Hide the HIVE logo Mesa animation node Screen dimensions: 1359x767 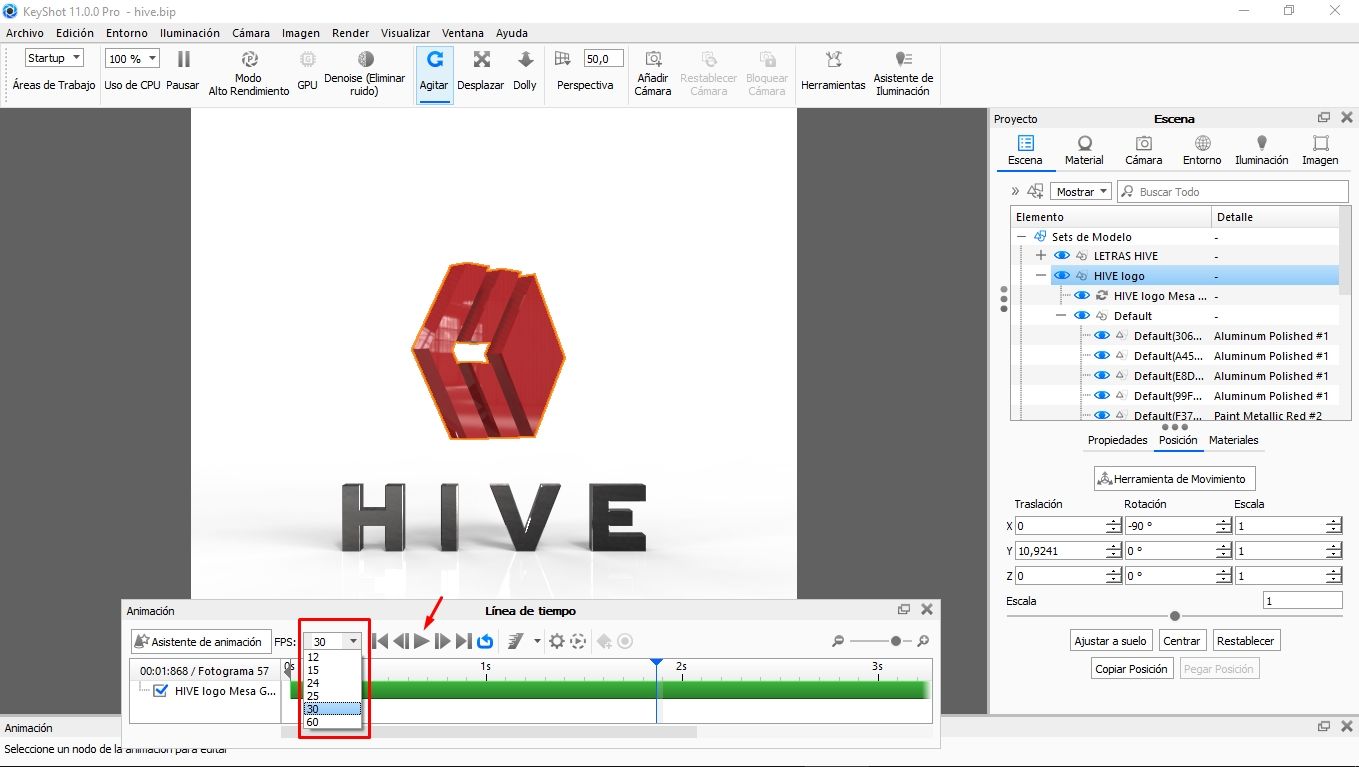1082,296
